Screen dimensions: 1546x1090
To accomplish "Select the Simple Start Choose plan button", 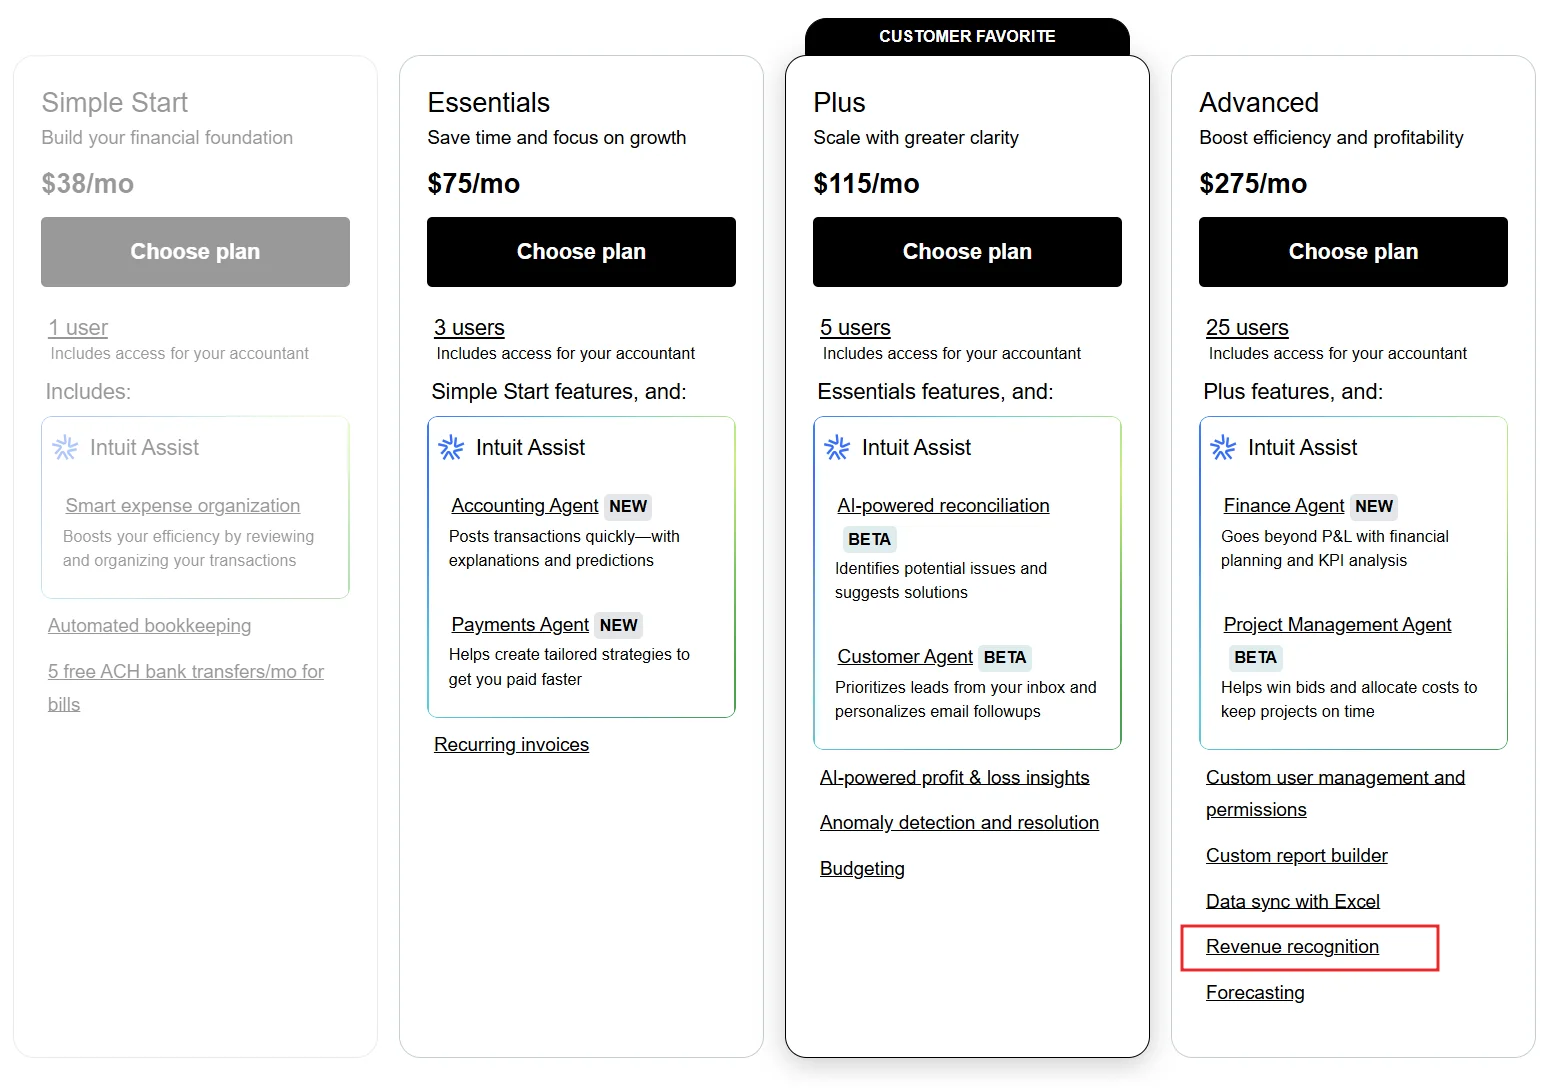I will (195, 252).
